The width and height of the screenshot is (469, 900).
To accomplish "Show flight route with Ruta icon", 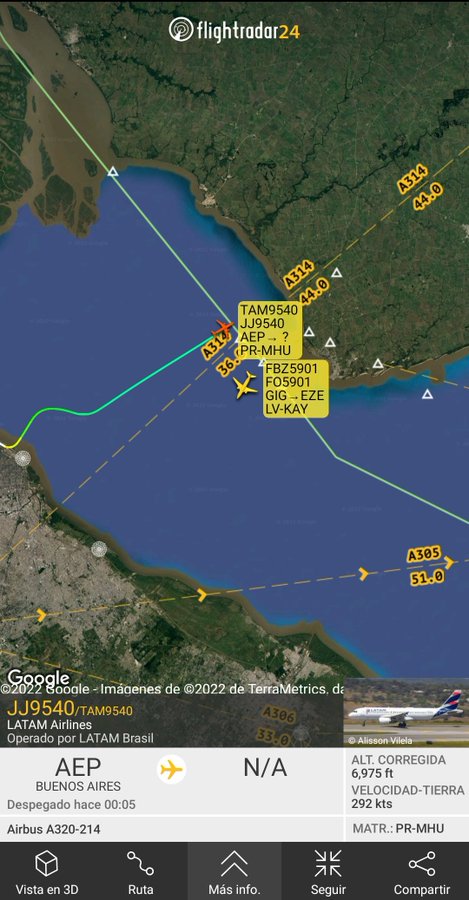I will (x=140, y=871).
